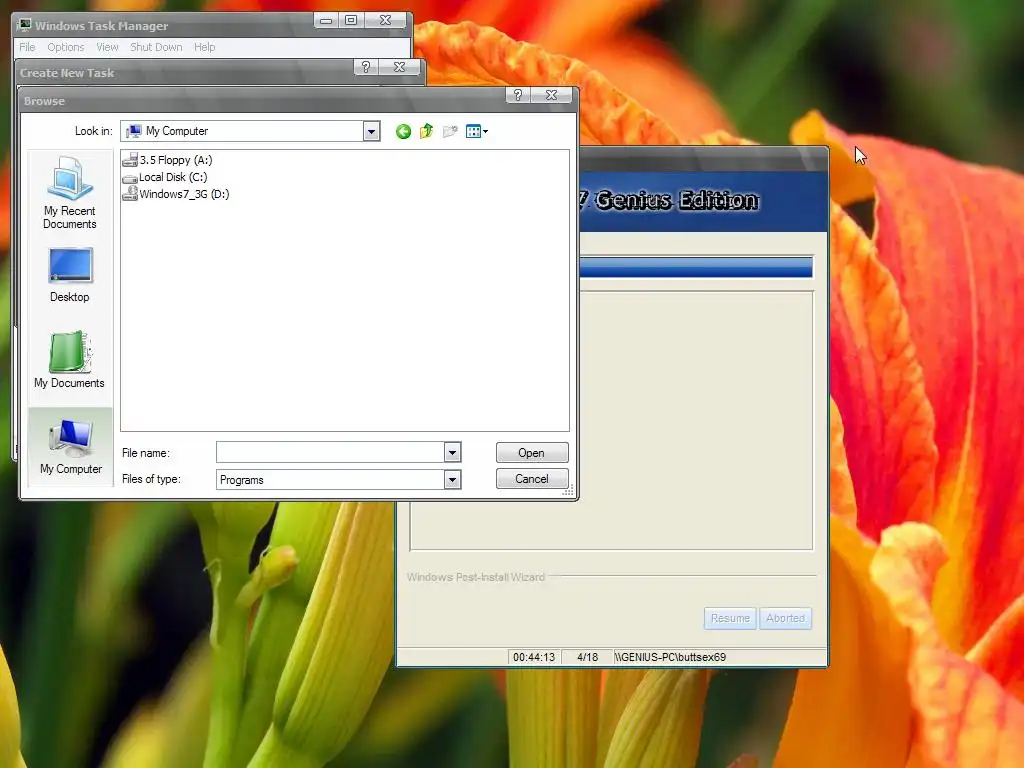The image size is (1024, 768).
Task: Close the Windows Task Manager window
Action: (x=385, y=20)
